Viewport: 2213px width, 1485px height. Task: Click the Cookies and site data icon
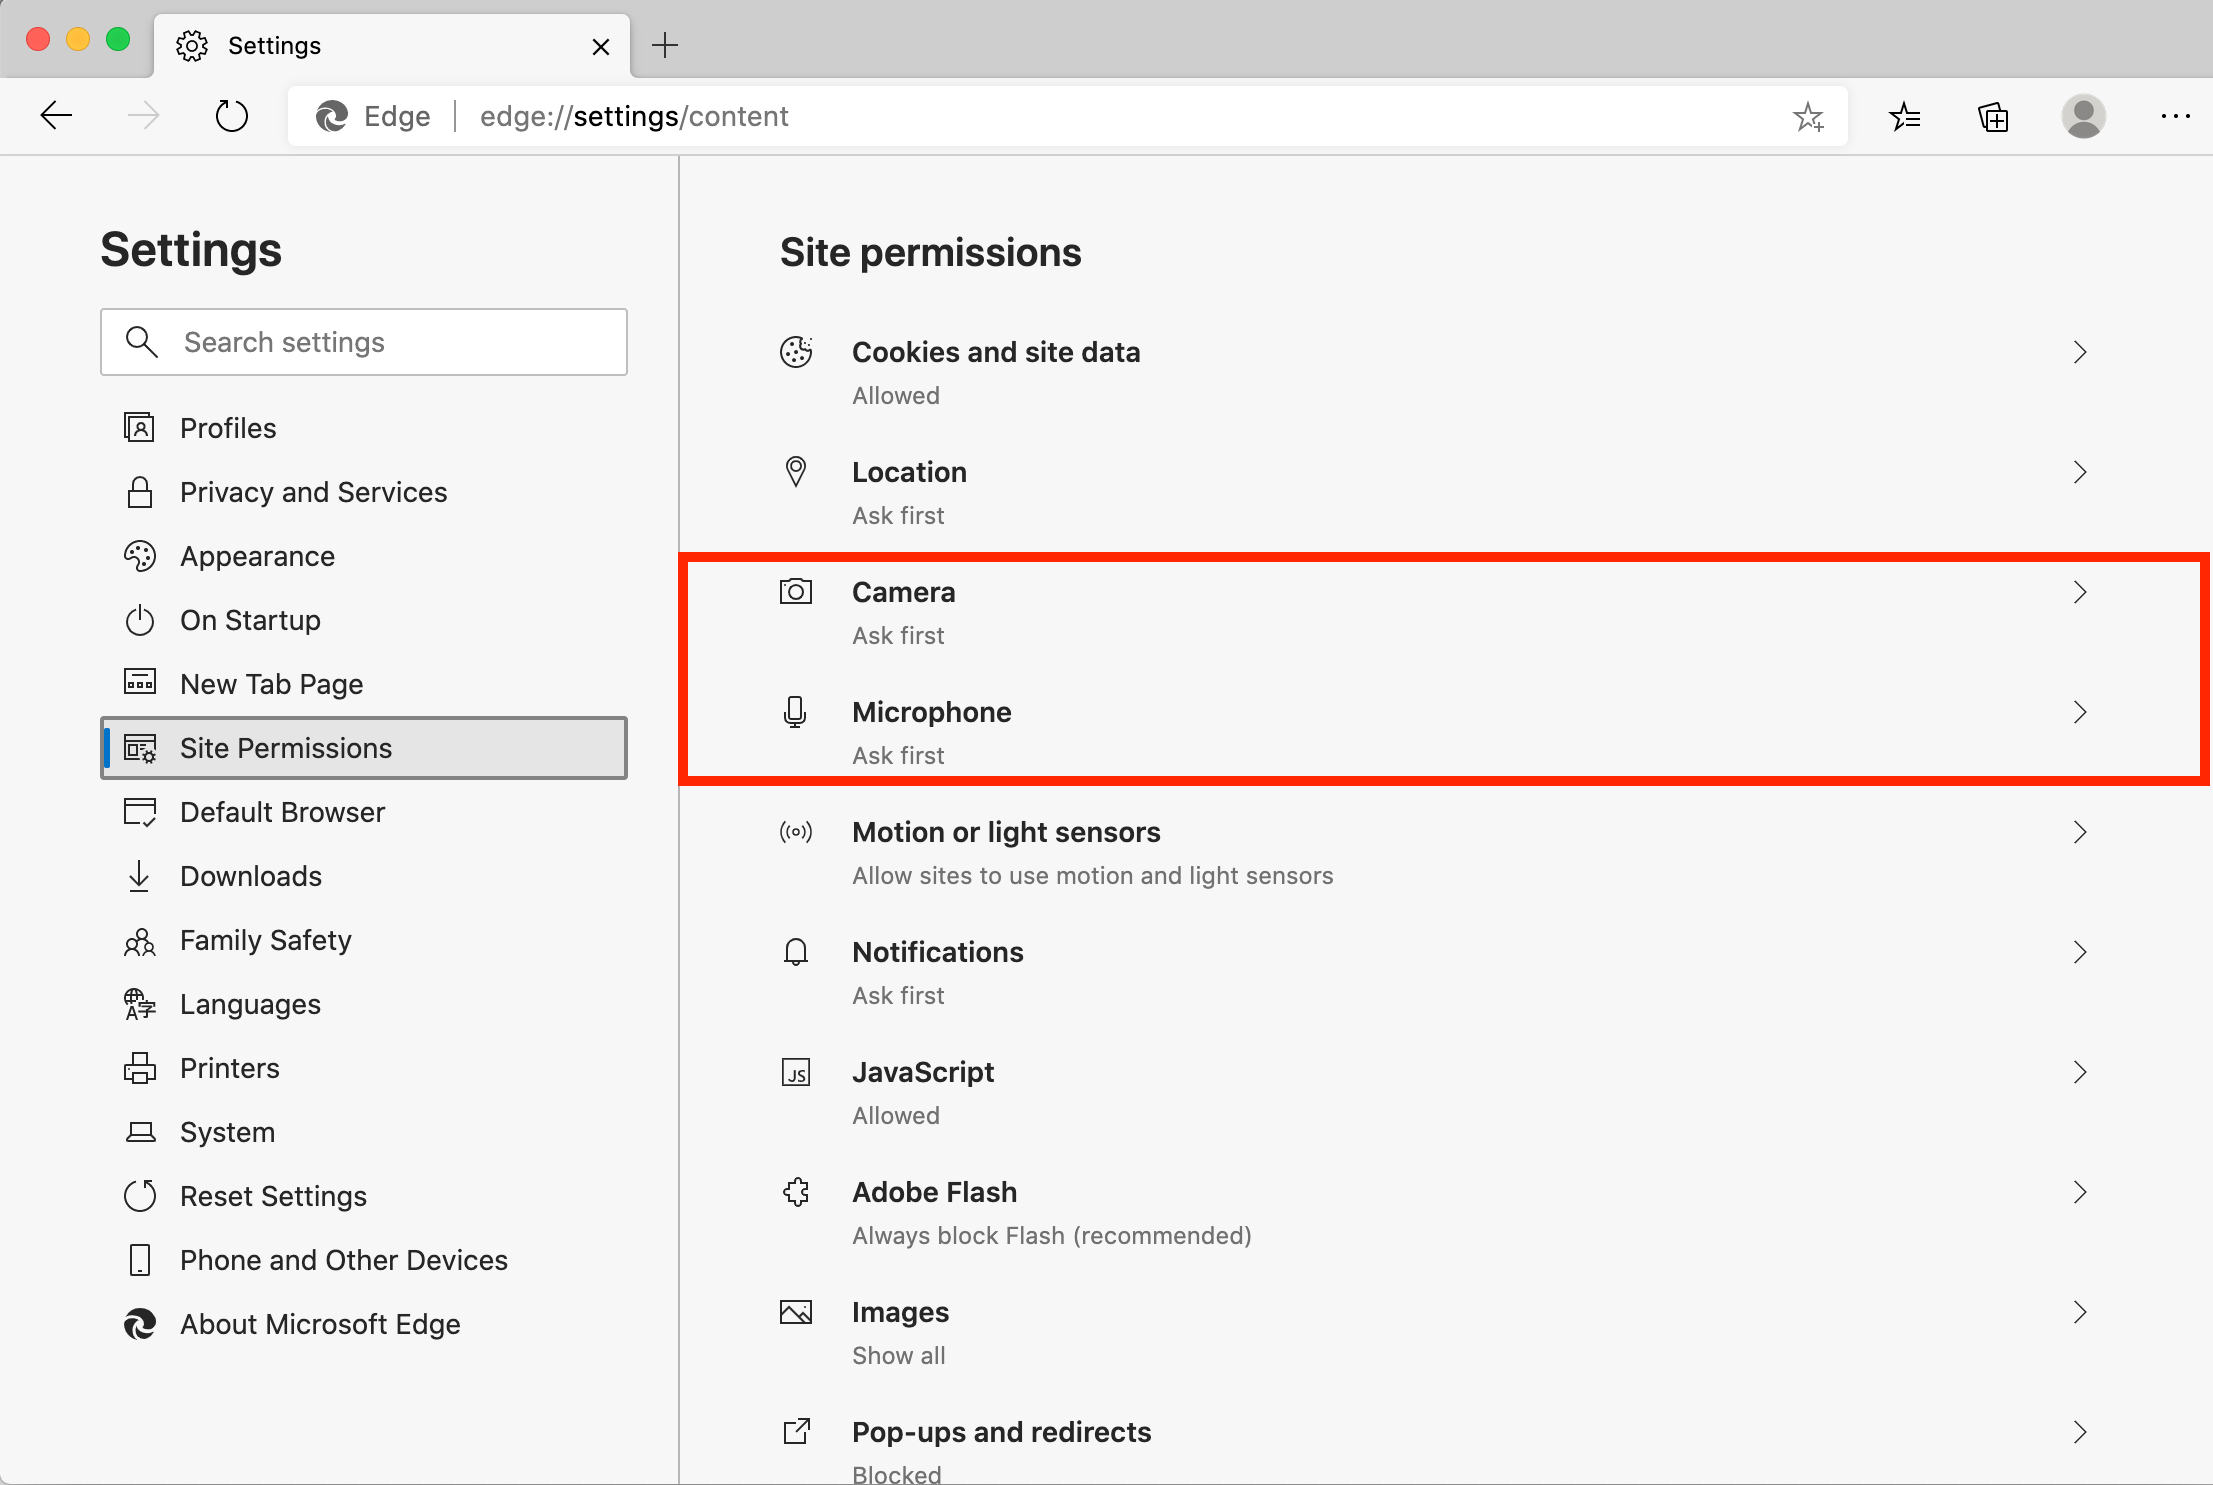point(796,352)
